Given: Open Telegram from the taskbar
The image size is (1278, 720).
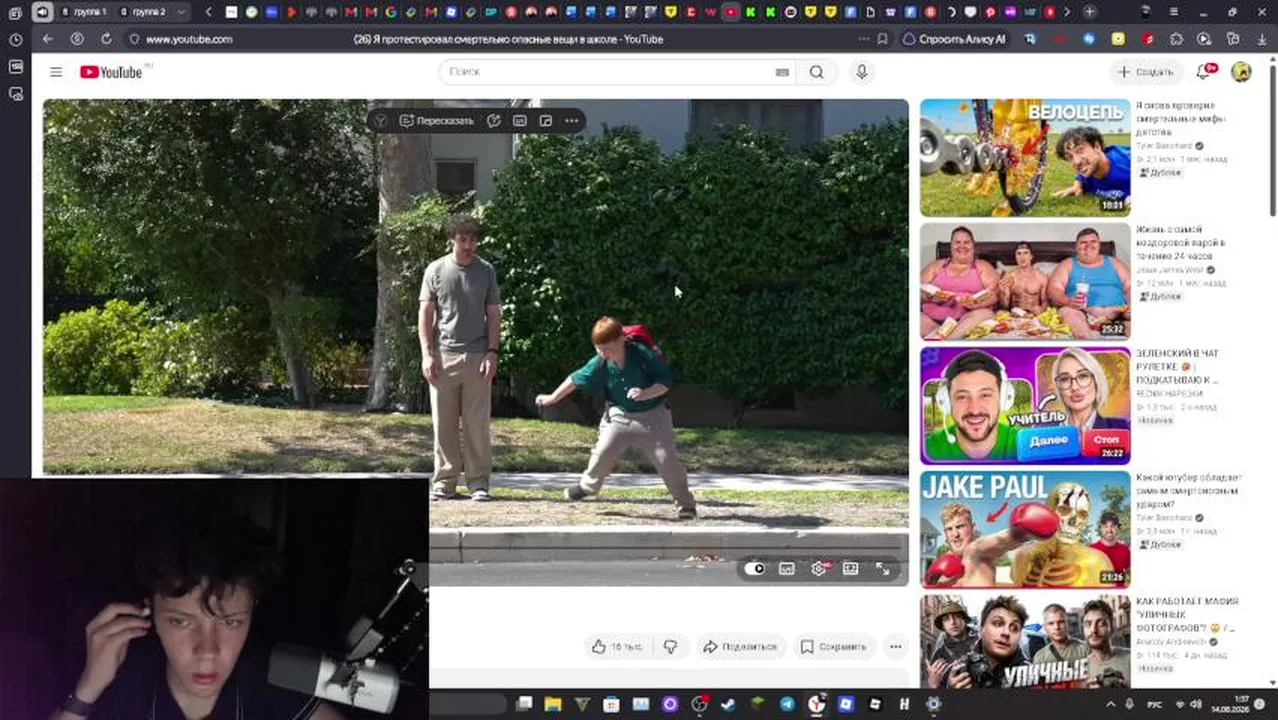Looking at the screenshot, I should click(787, 704).
